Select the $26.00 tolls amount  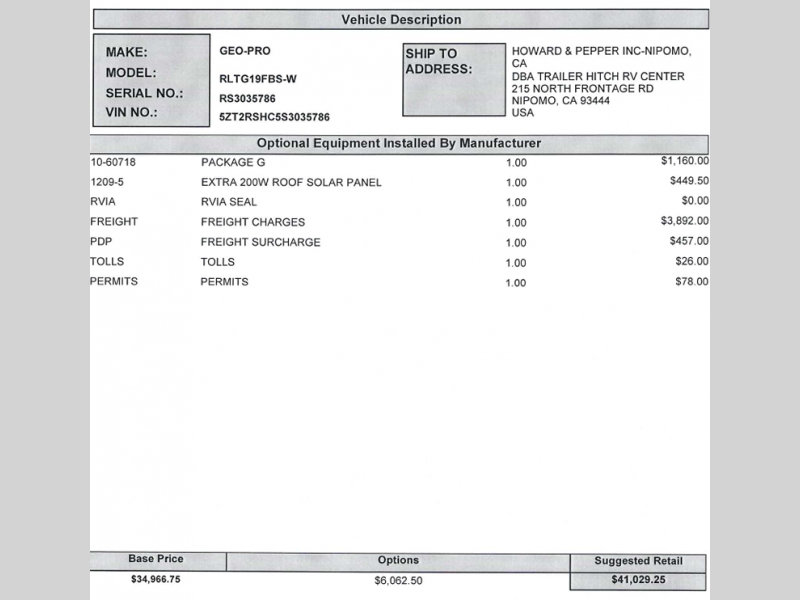coord(690,261)
